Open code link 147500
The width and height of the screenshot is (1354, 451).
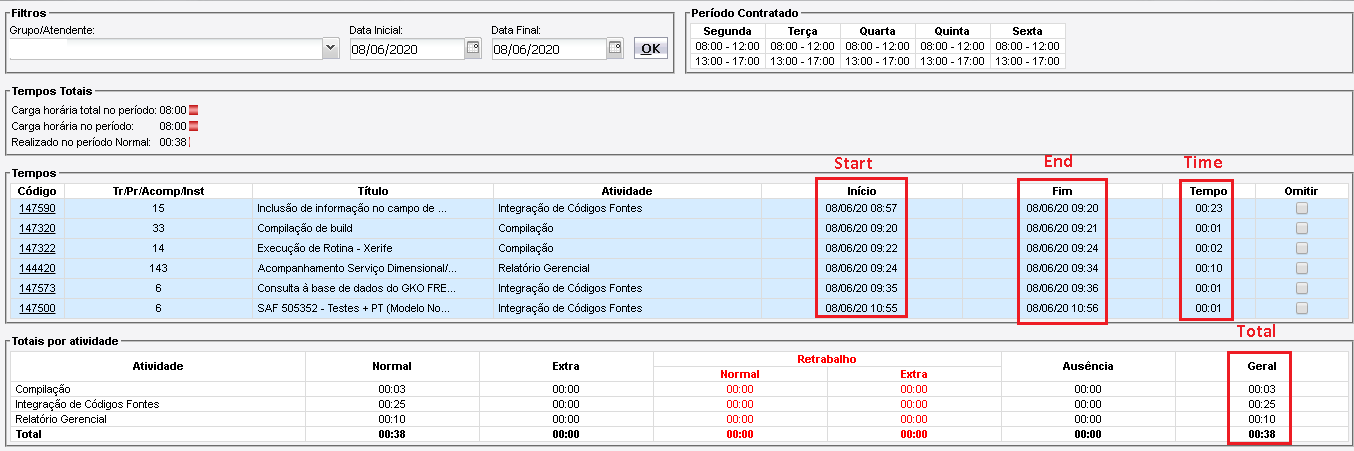pos(37,308)
